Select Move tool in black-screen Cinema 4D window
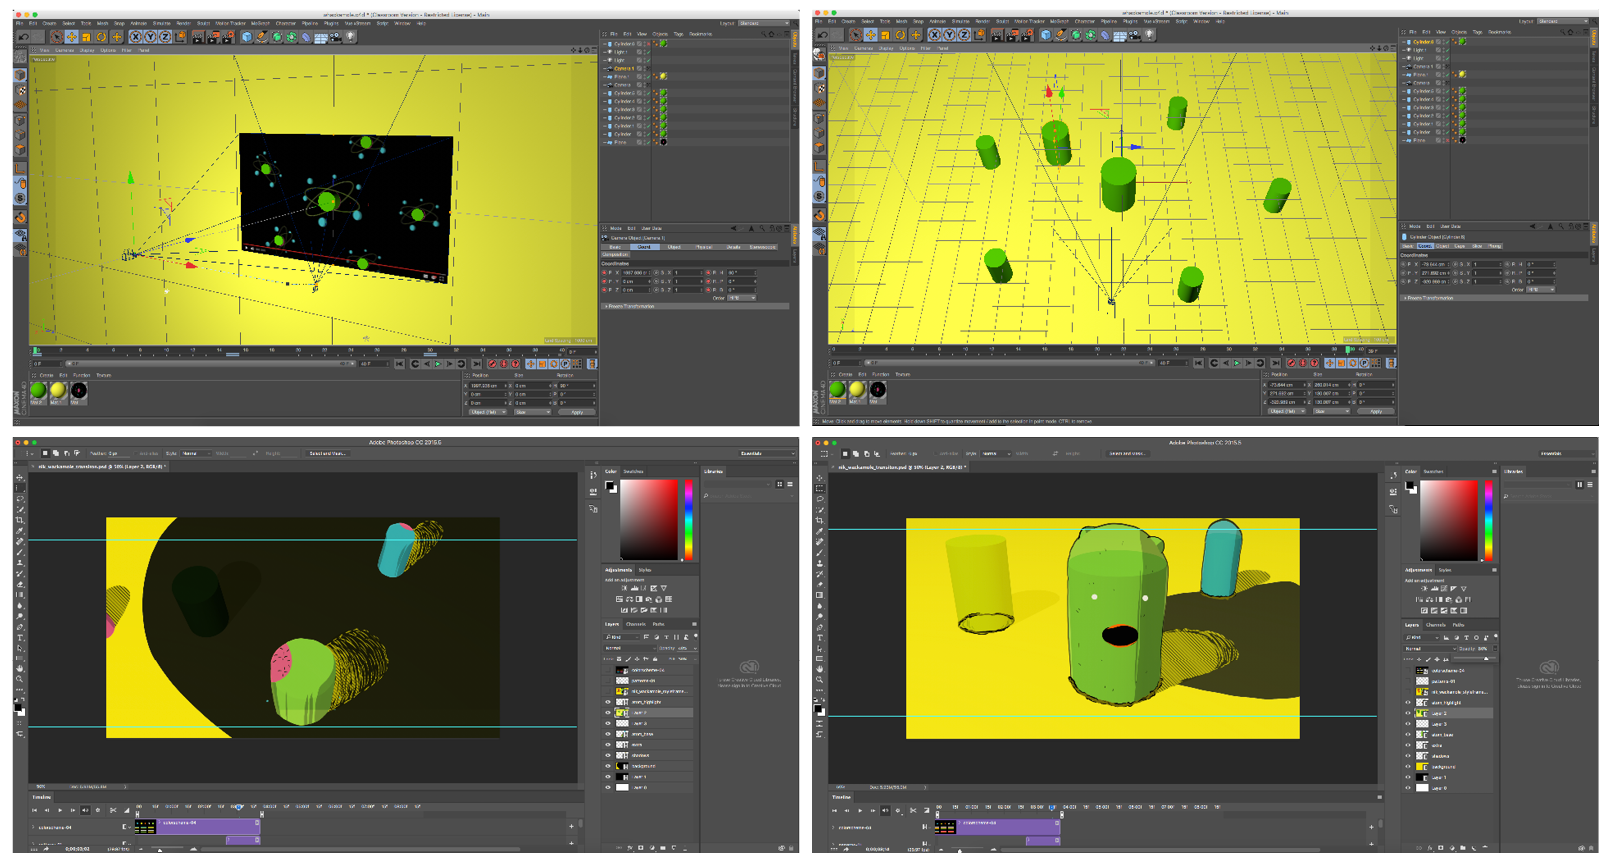The width and height of the screenshot is (1610, 864). (71, 37)
